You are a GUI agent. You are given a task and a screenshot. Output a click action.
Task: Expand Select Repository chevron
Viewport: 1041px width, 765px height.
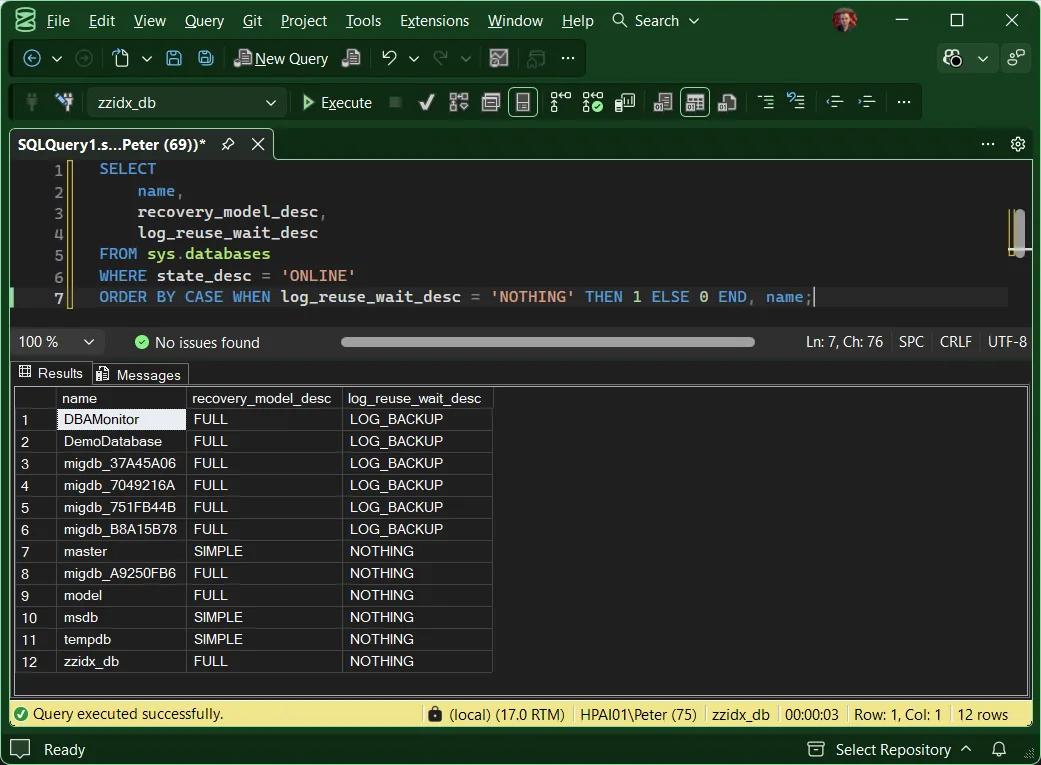coord(966,749)
